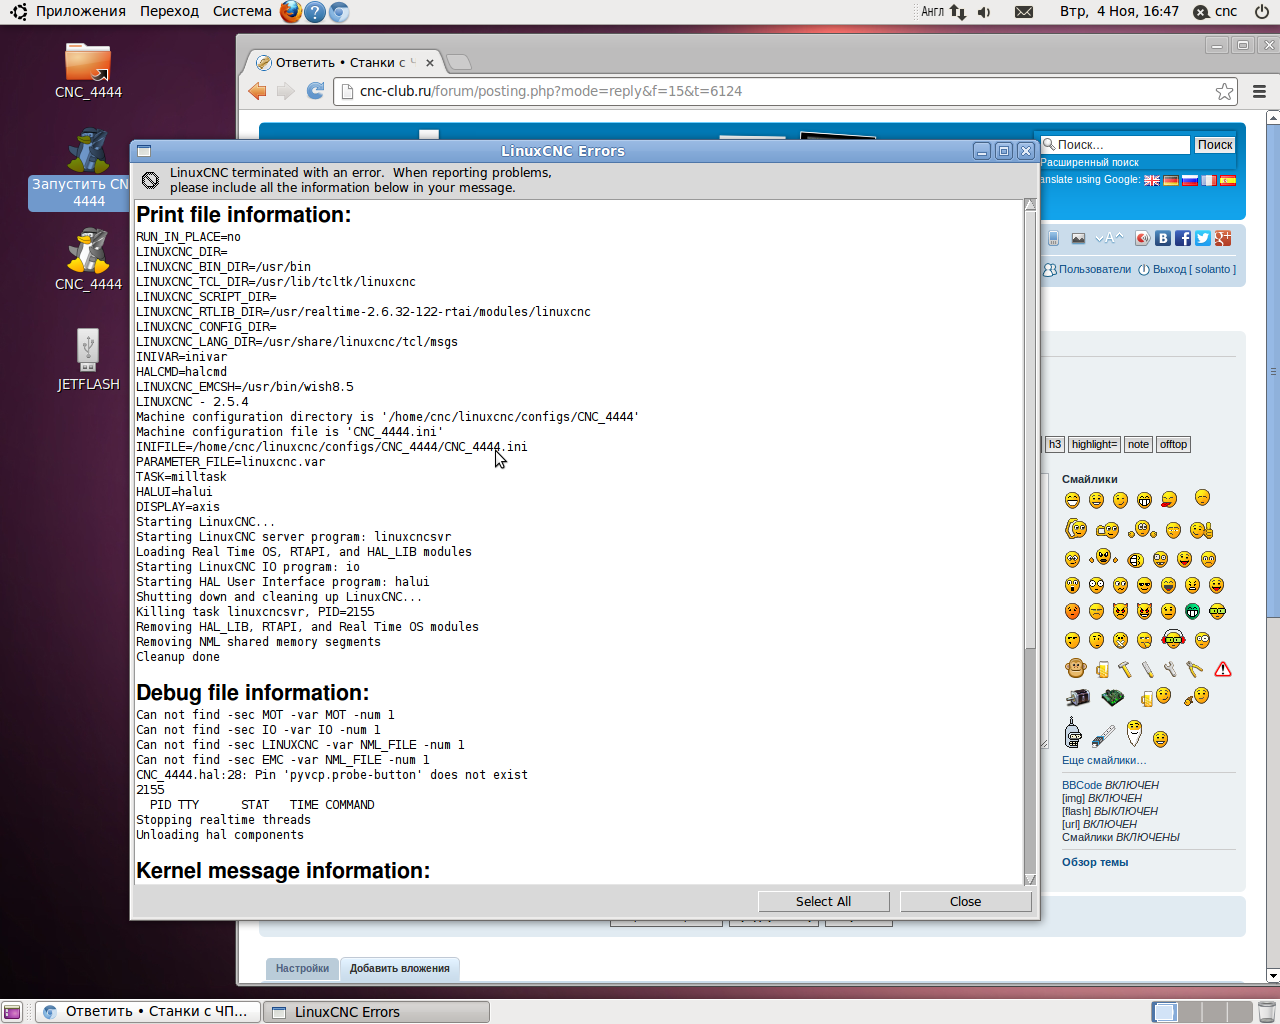Open the Англ keyboard layout indicator
The image size is (1280, 1024).
[932, 12]
